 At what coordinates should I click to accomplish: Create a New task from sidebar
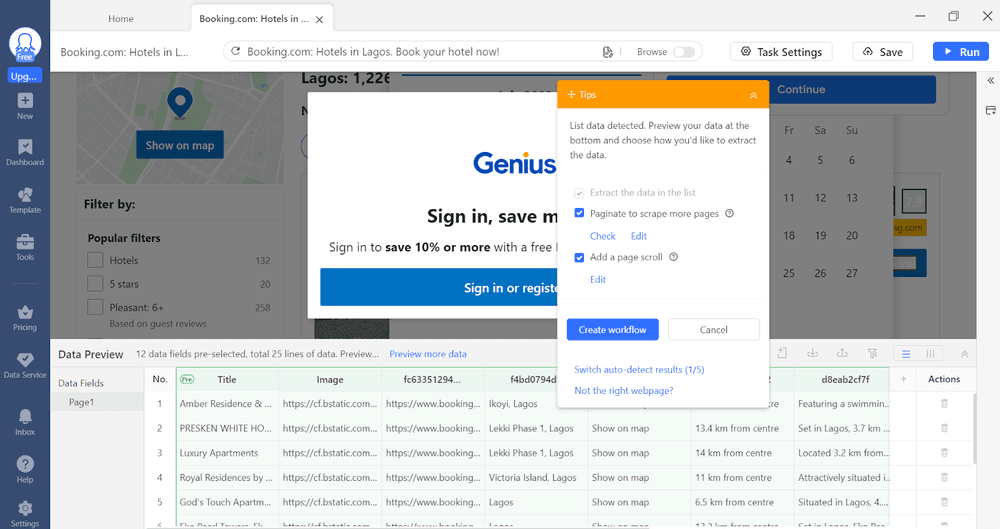click(x=25, y=106)
